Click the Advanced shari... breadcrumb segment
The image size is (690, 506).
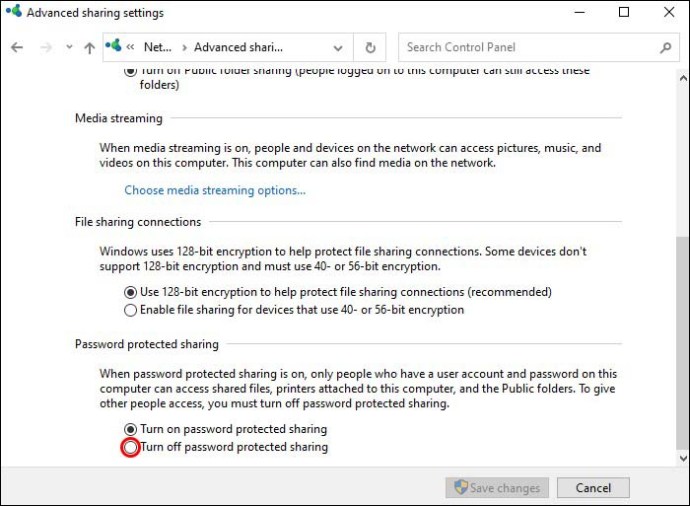pyautogui.click(x=238, y=47)
